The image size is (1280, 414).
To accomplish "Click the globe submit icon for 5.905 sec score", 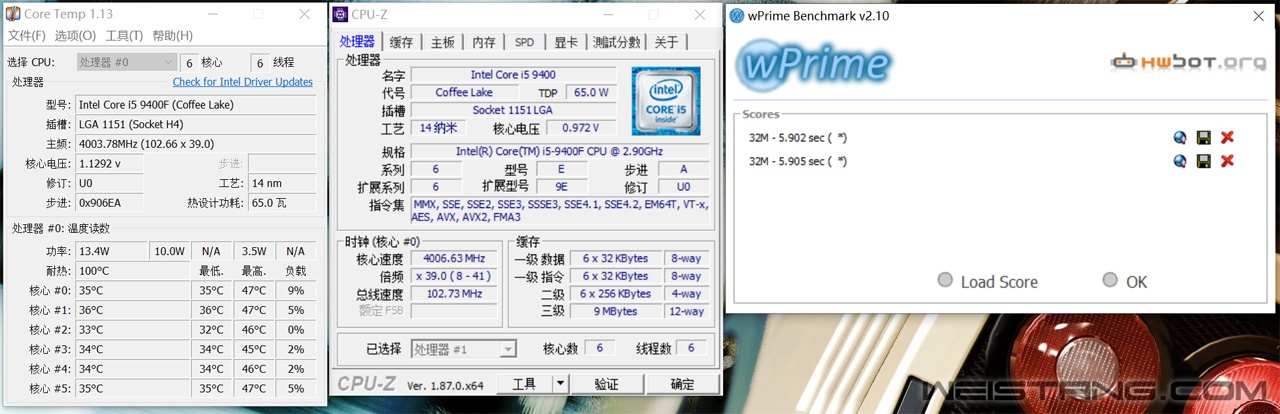I will pyautogui.click(x=1180, y=161).
